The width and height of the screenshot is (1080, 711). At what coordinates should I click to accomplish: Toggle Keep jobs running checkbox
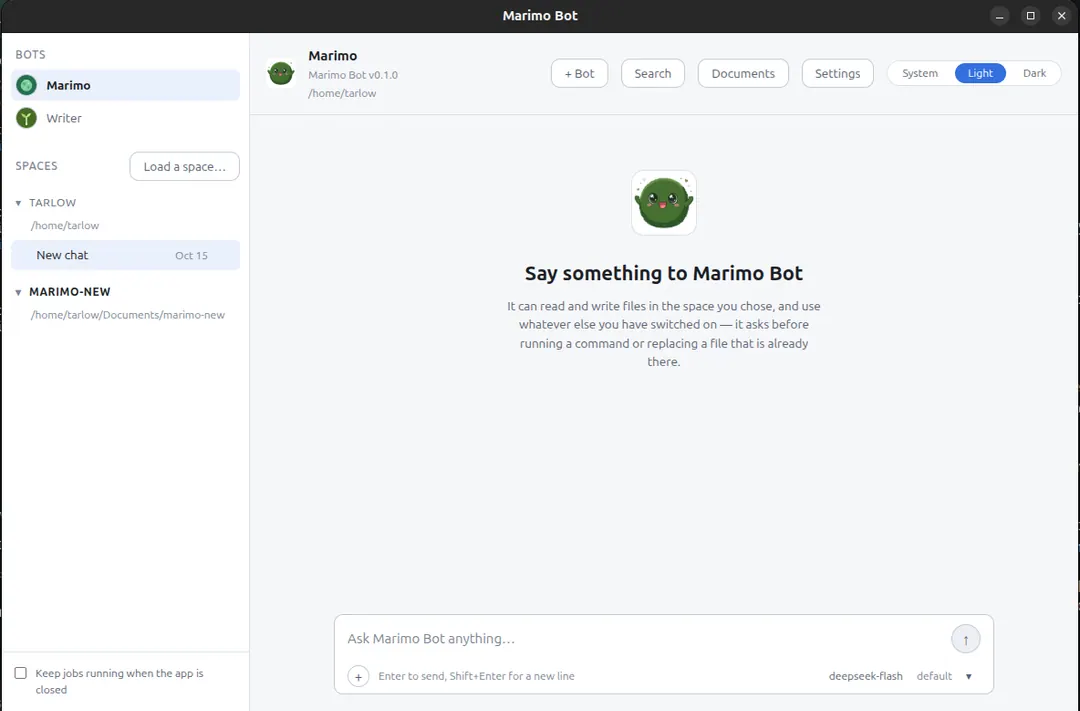coord(21,673)
